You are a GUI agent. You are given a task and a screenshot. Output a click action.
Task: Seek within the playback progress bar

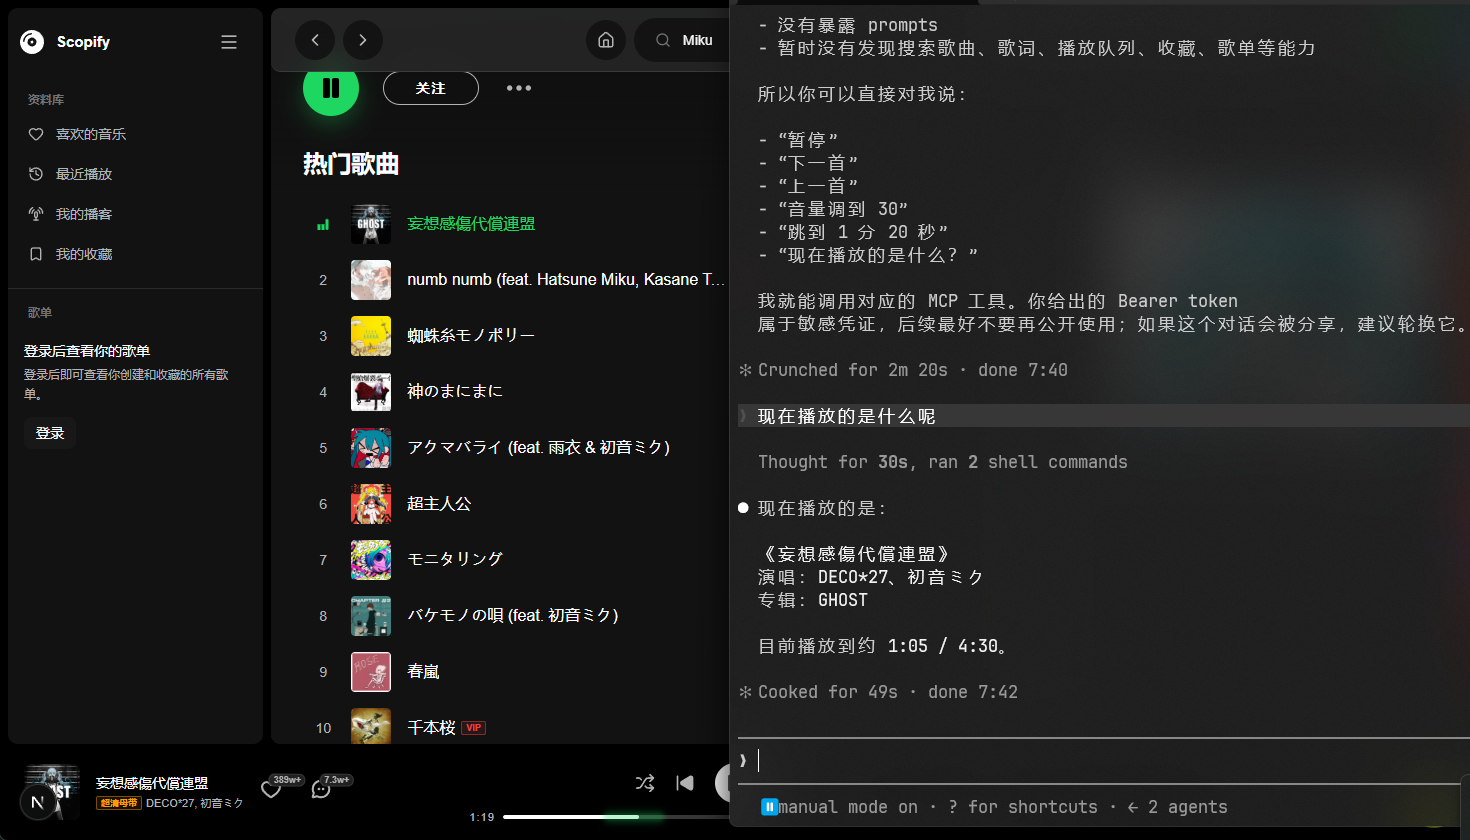pos(616,817)
